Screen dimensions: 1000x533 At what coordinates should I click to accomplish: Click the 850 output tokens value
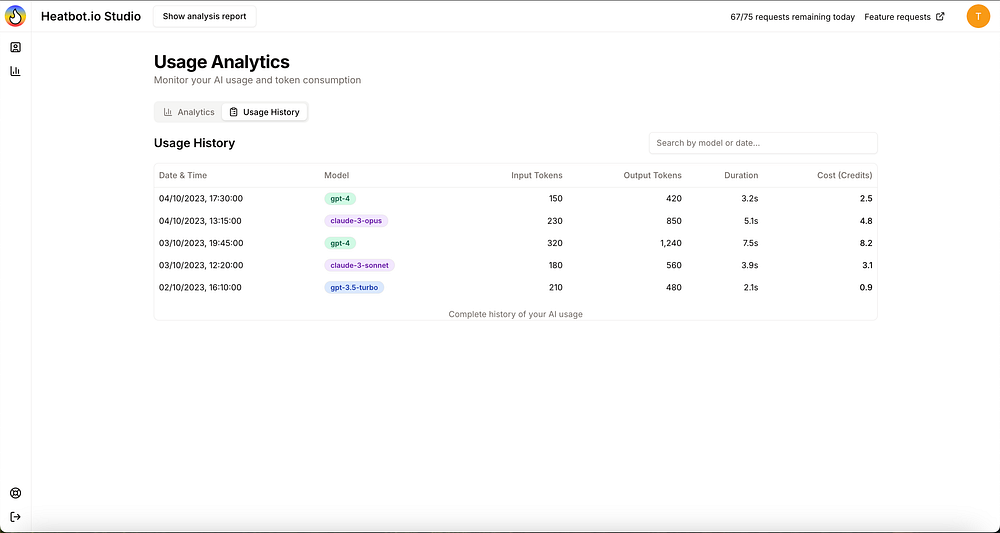pos(674,221)
